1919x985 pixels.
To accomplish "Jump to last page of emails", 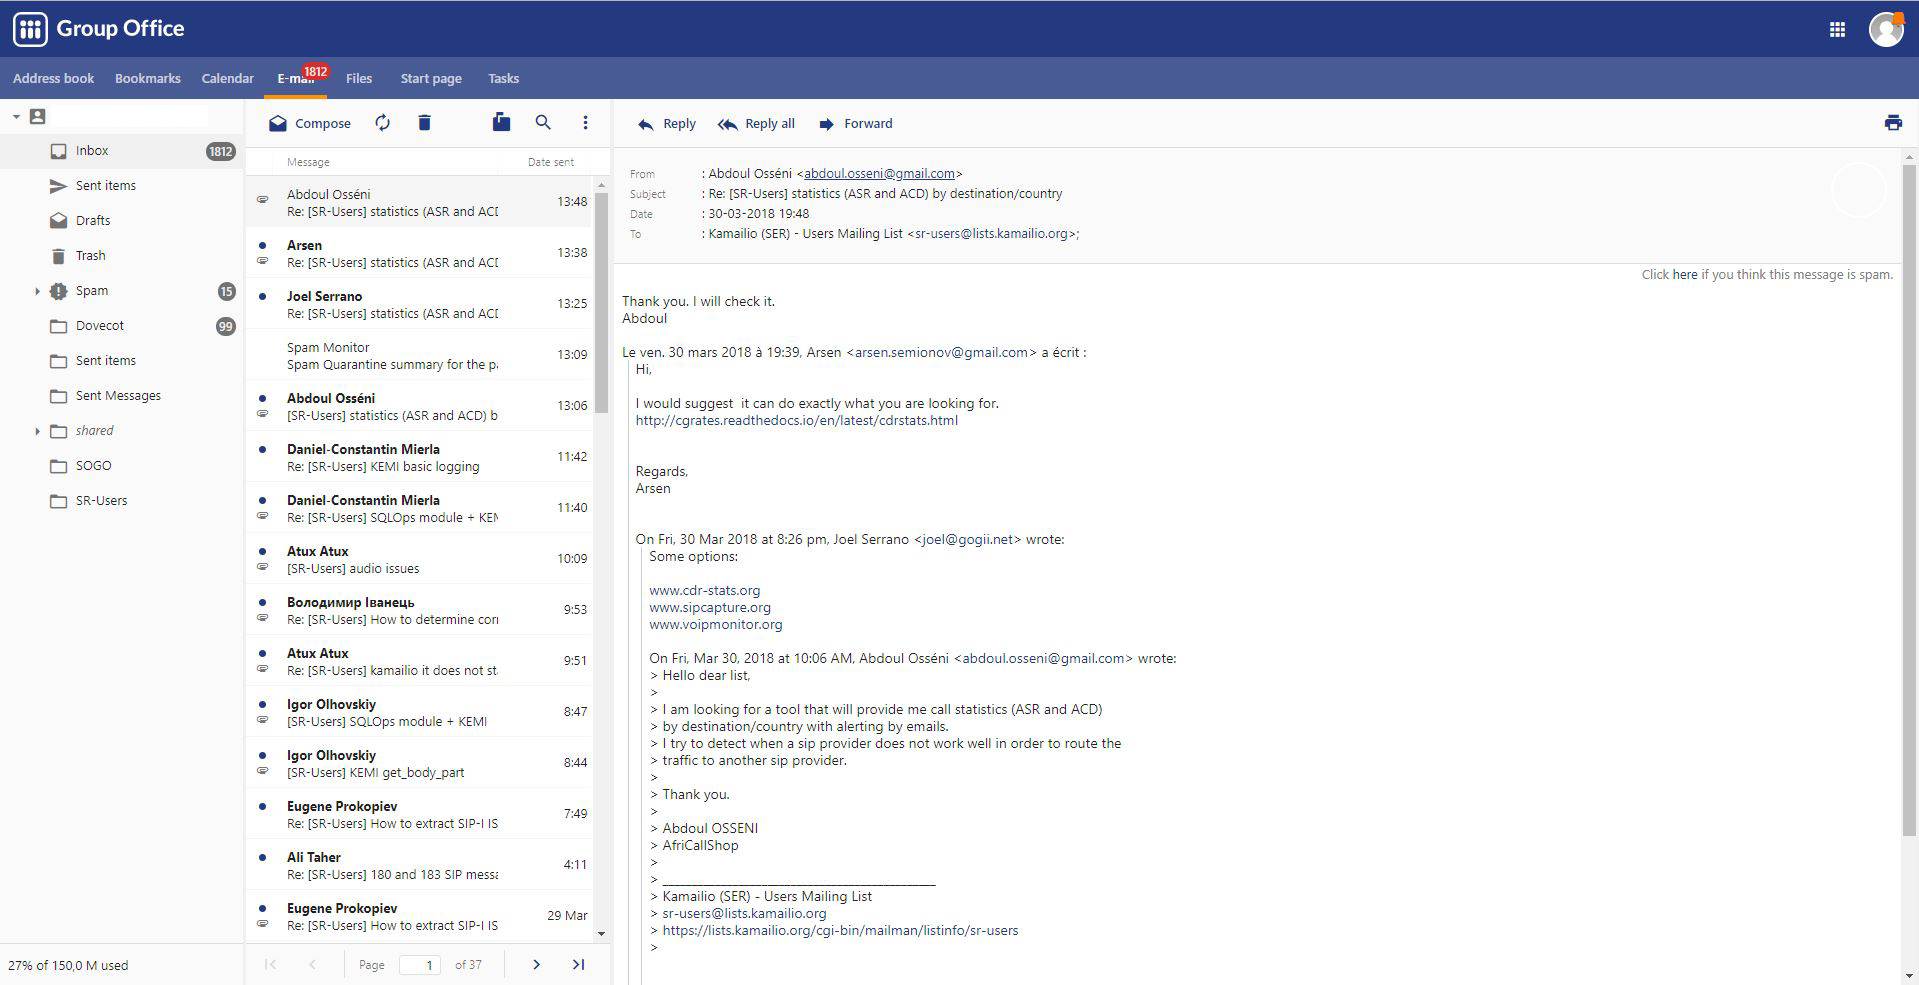I will [x=578, y=965].
